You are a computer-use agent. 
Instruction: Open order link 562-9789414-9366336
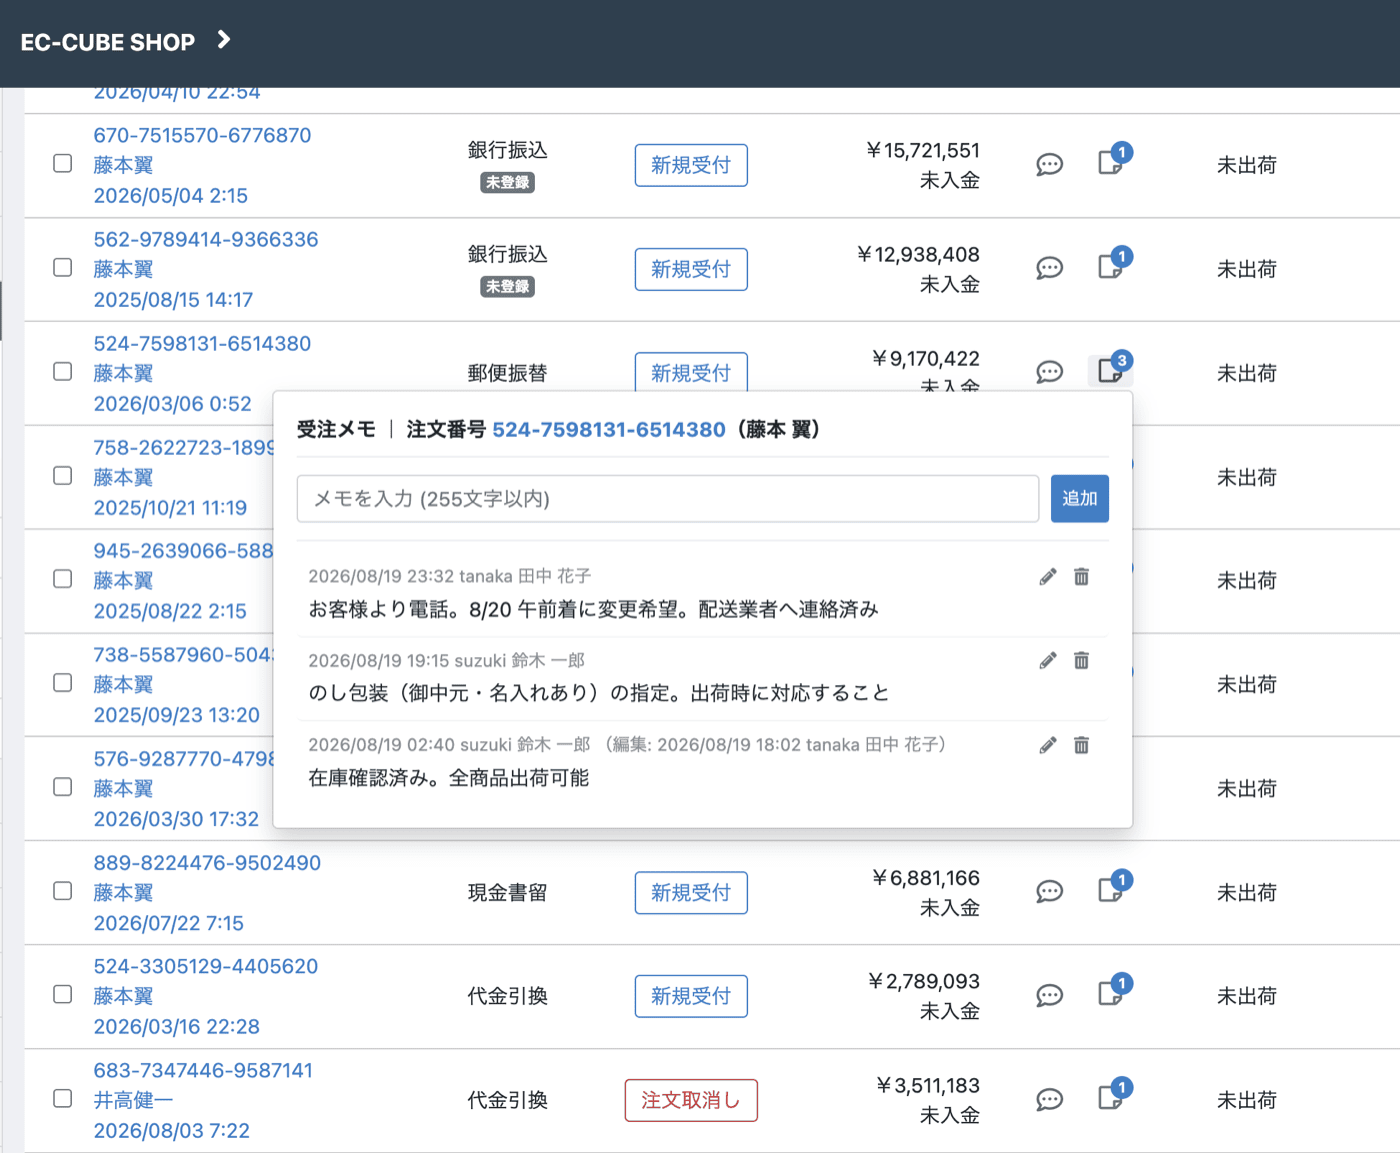tap(206, 240)
